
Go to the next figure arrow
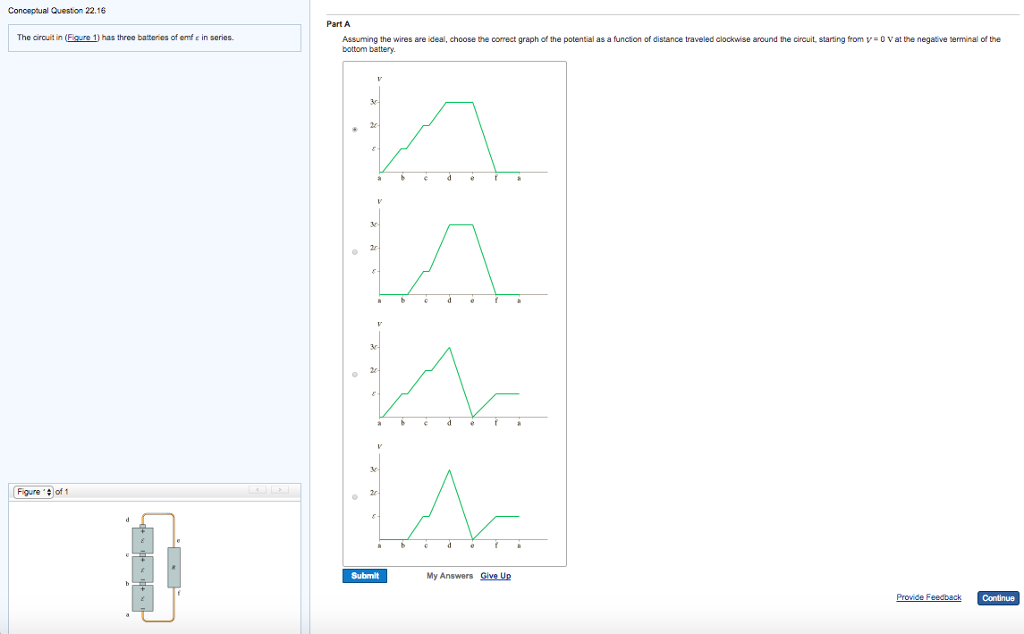[281, 491]
